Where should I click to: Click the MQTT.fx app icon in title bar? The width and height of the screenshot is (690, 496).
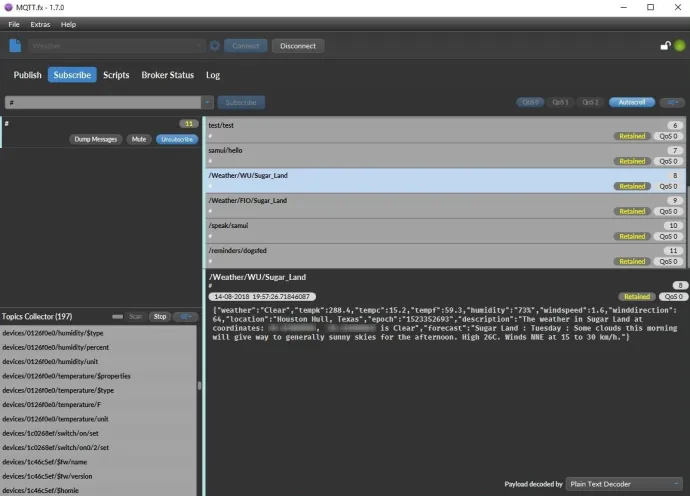[8, 7]
